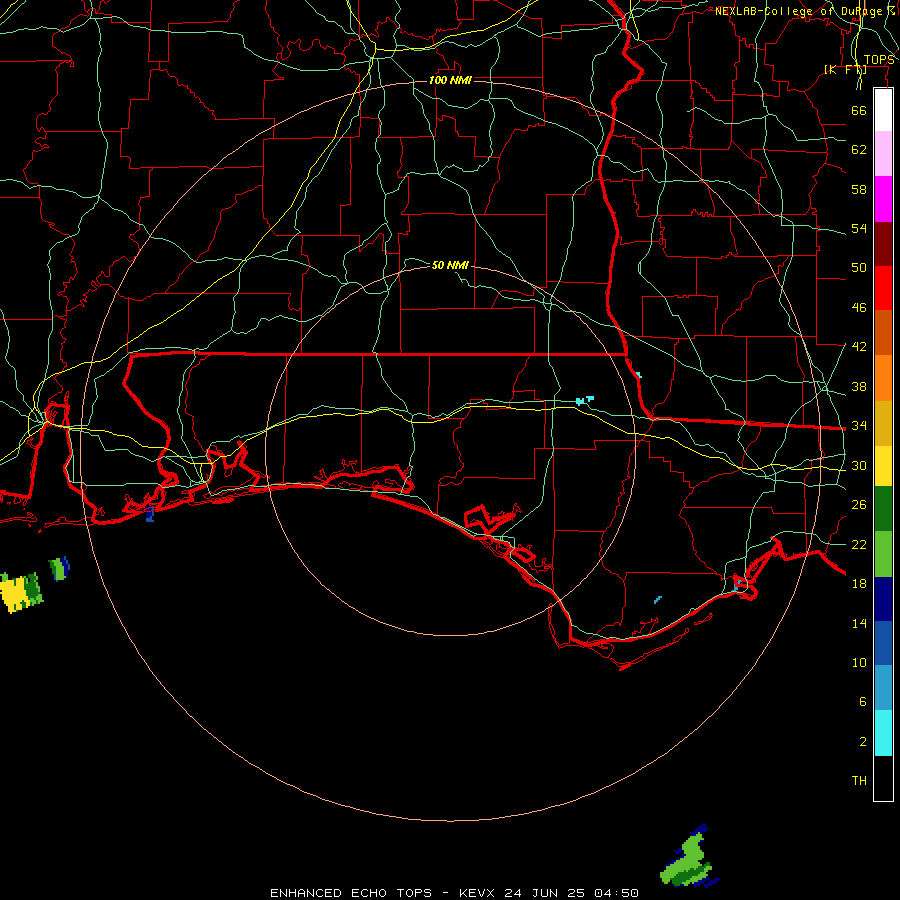Click the black TH threshold legend swatch

883,778
